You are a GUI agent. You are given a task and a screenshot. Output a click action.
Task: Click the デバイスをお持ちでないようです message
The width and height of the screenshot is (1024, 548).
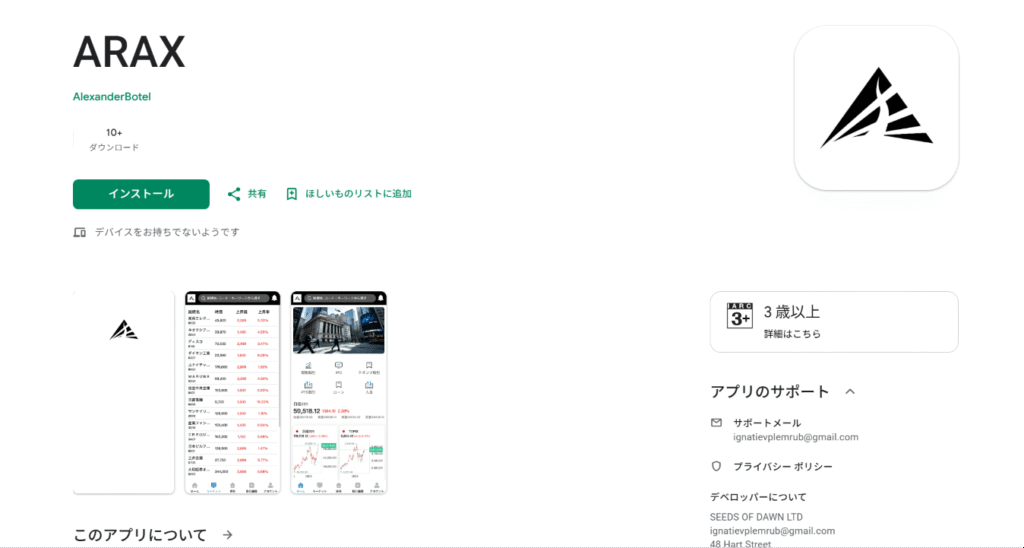click(167, 232)
